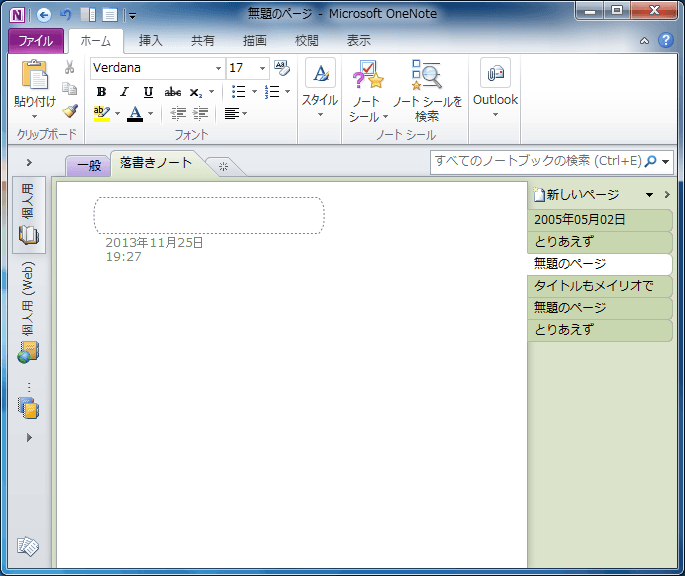Click the 貼り付け paste icon
The height and width of the screenshot is (576, 685).
[x=35, y=75]
